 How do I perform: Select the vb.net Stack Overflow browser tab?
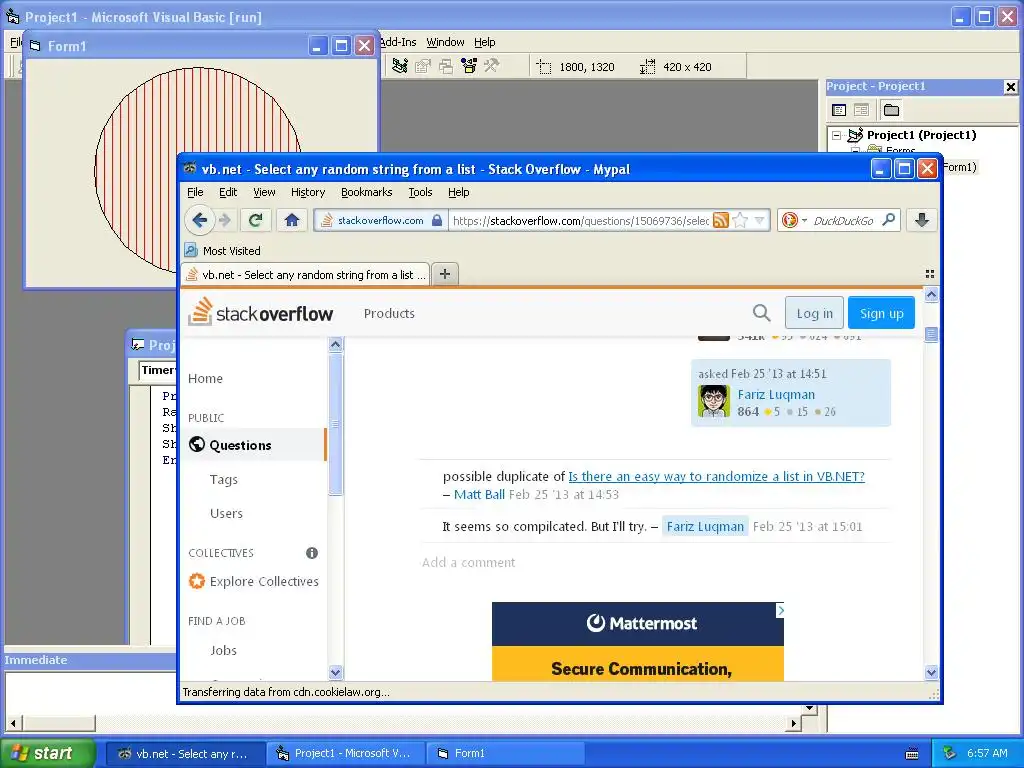tap(305, 274)
